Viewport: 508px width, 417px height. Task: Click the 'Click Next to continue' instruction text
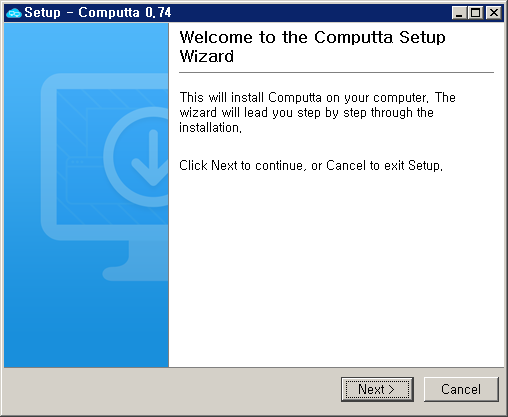(x=311, y=165)
